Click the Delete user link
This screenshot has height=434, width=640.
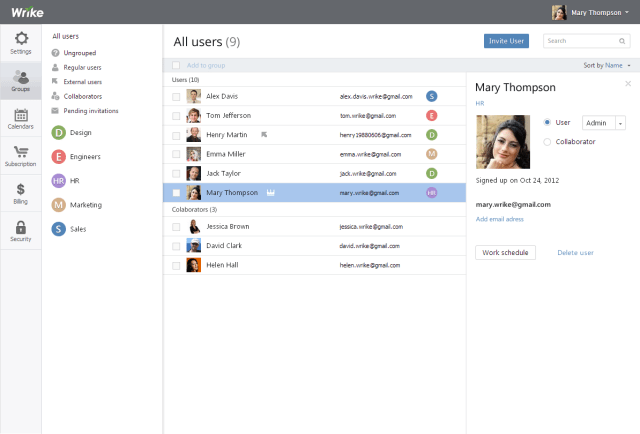(x=576, y=253)
